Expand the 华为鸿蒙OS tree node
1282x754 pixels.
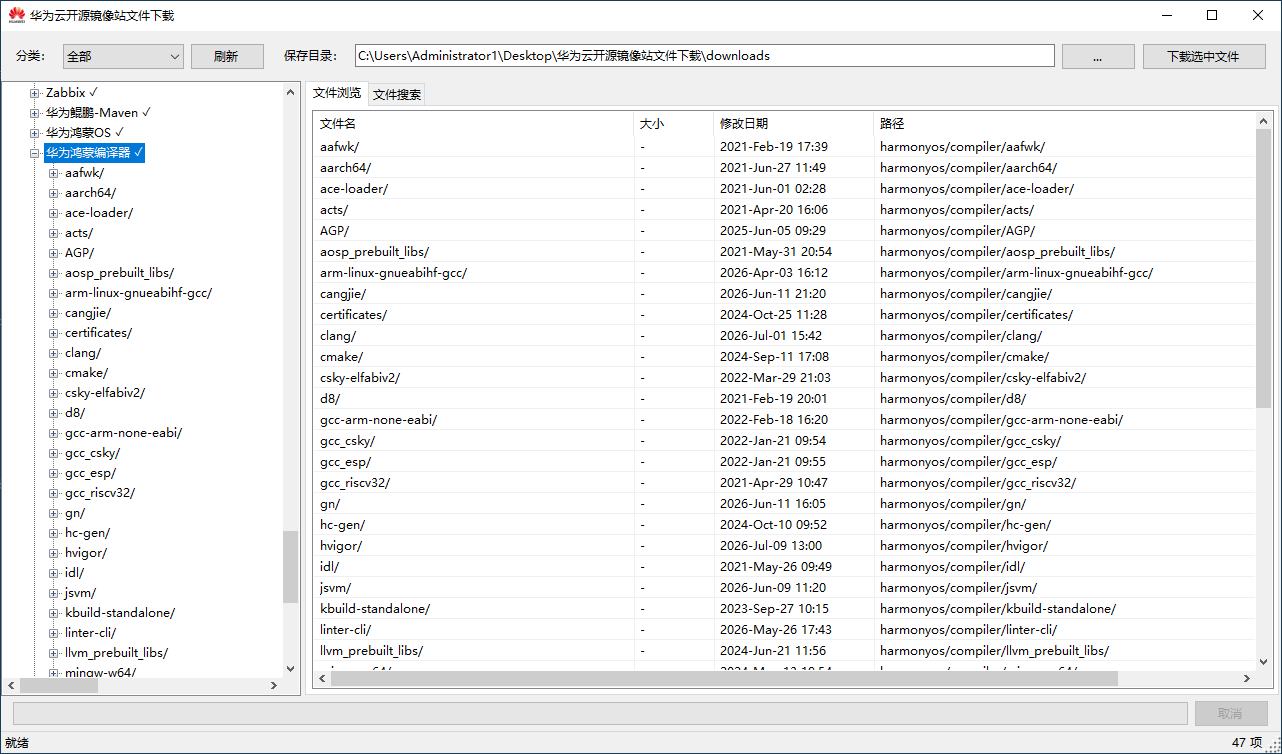coord(35,133)
